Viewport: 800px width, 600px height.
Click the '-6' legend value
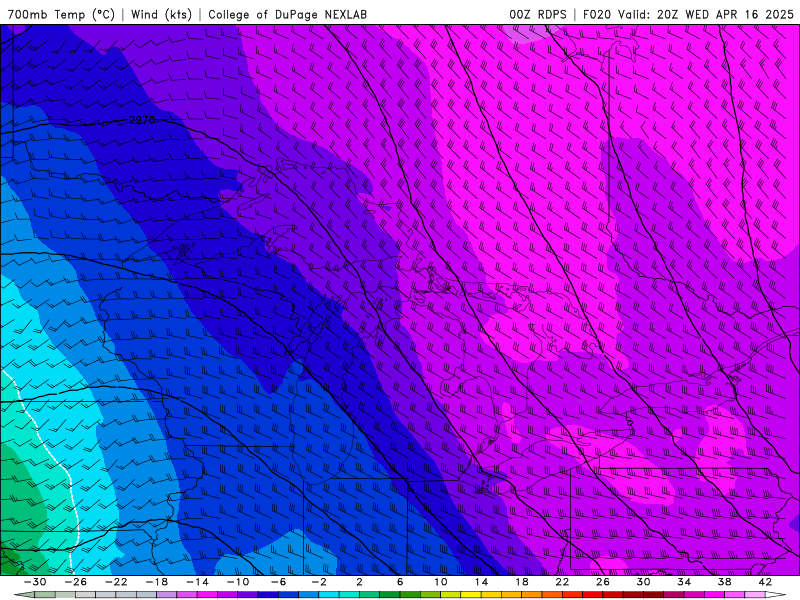279,582
